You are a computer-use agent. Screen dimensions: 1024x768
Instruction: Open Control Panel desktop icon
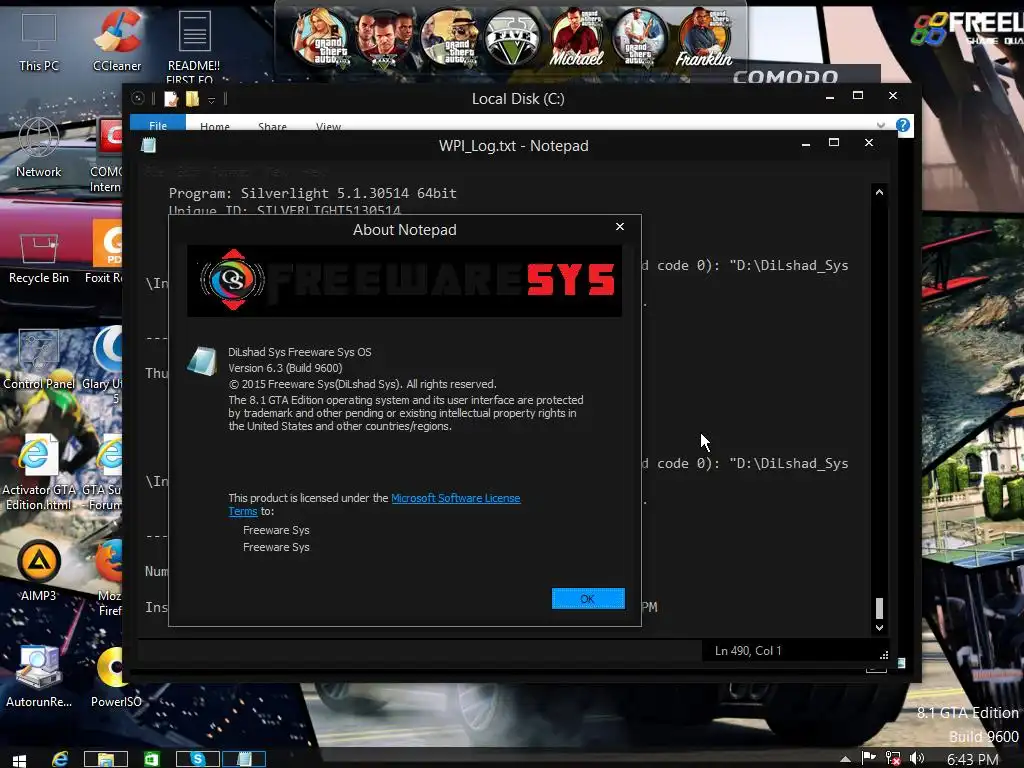click(x=39, y=360)
